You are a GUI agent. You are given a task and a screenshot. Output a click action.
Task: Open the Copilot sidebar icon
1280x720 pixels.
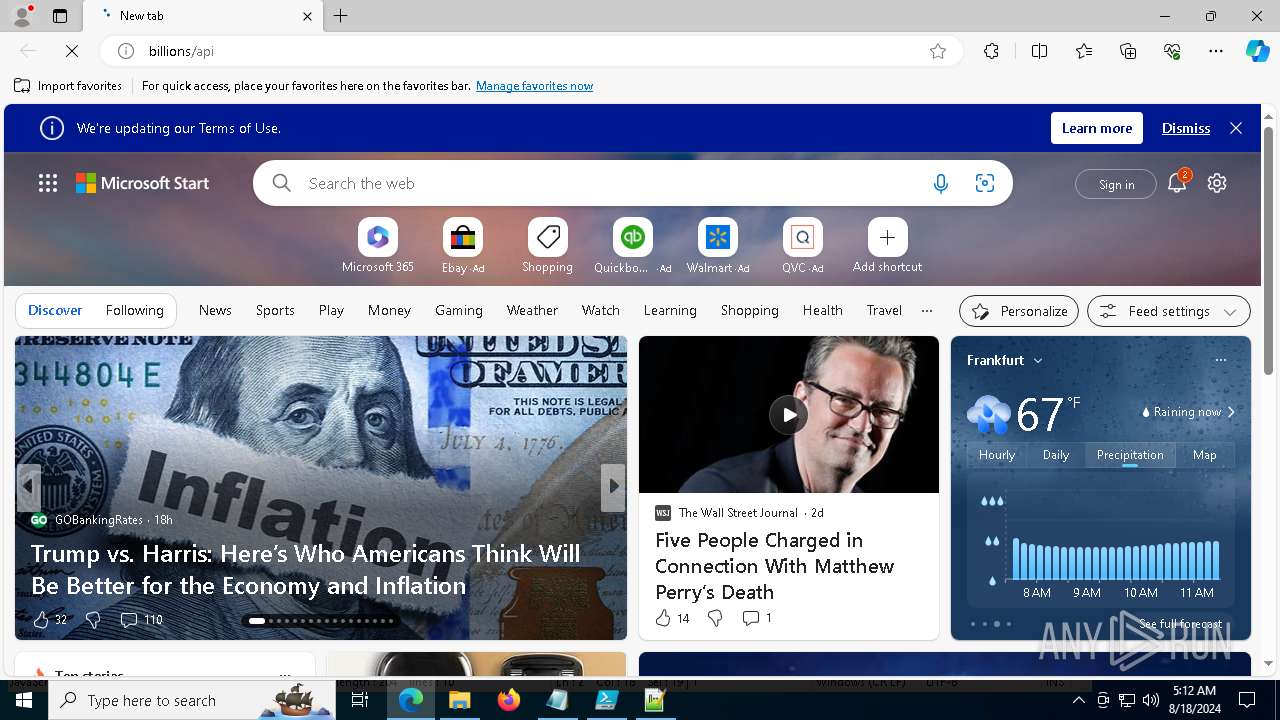pos(1258,51)
